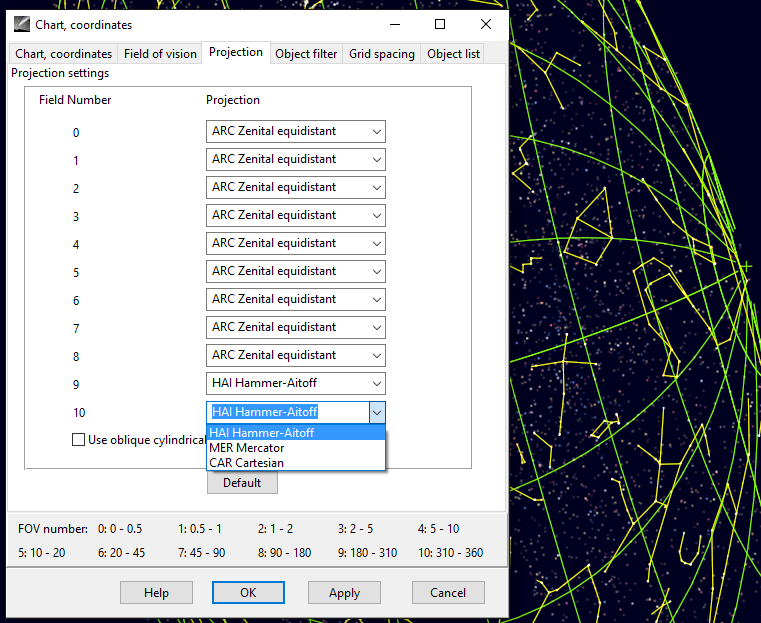Viewport: 761px width, 623px height.
Task: Click FOV range text '7: 45 - 90'
Action: (201, 553)
